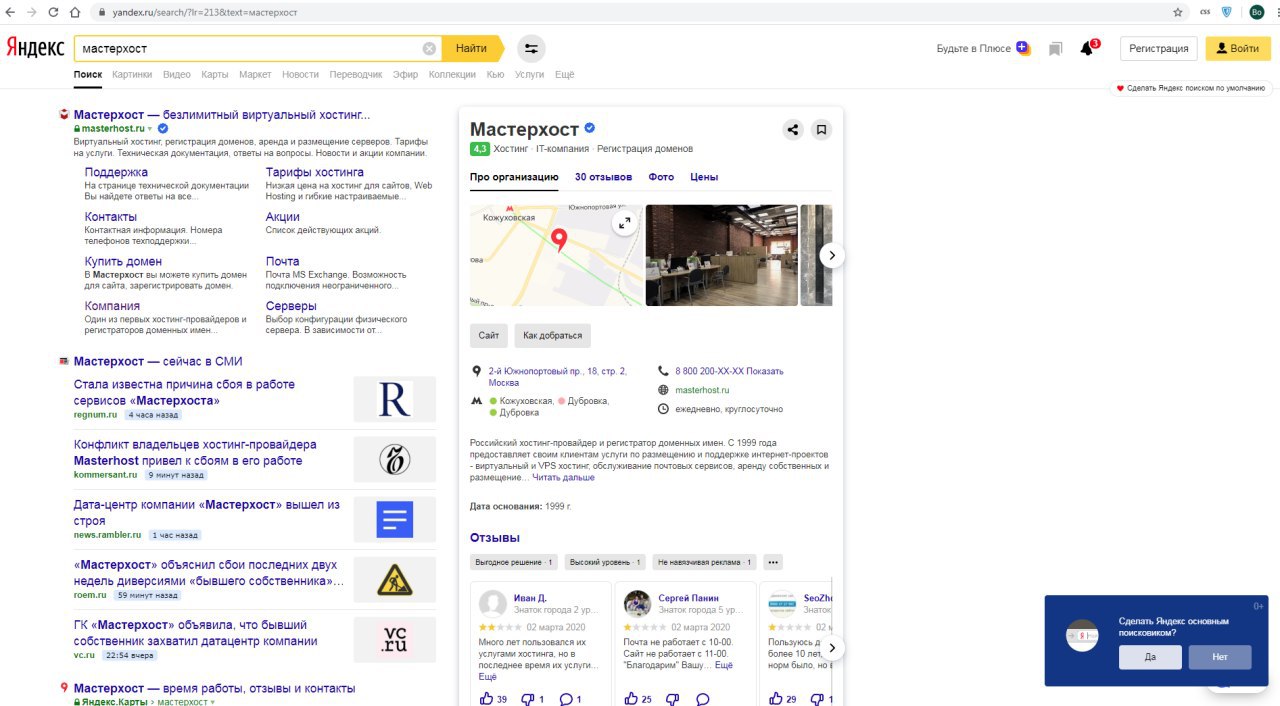Screen dimensions: 1280x706
Task: Click the red map location pin
Action: [559, 239]
